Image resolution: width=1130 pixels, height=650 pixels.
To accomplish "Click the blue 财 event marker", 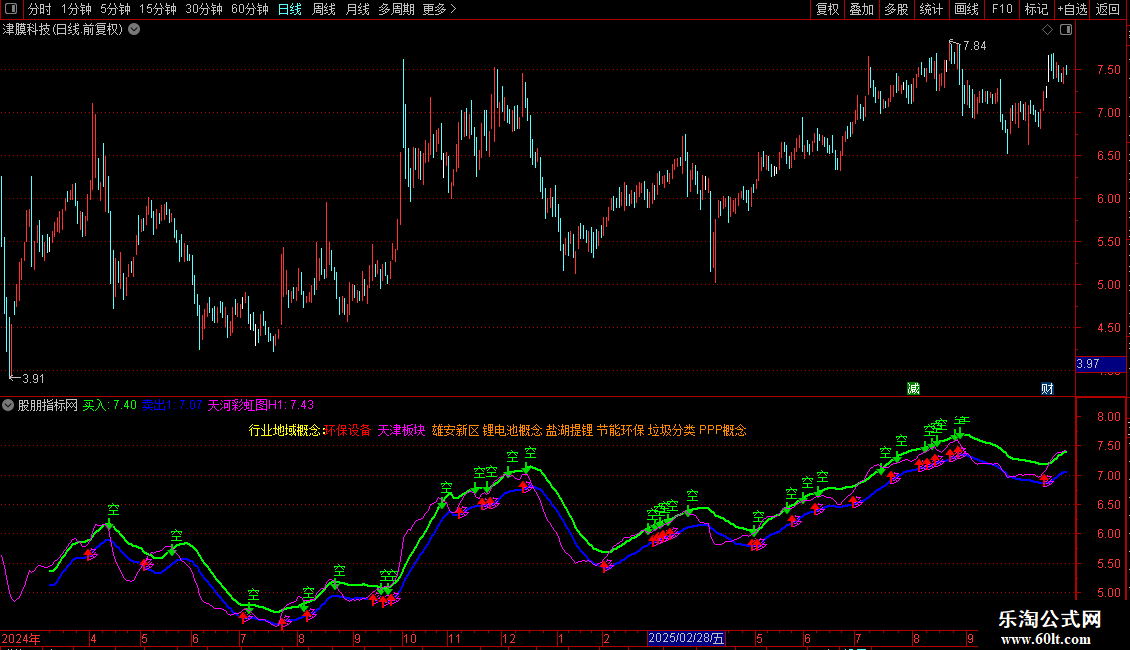I will [1047, 388].
